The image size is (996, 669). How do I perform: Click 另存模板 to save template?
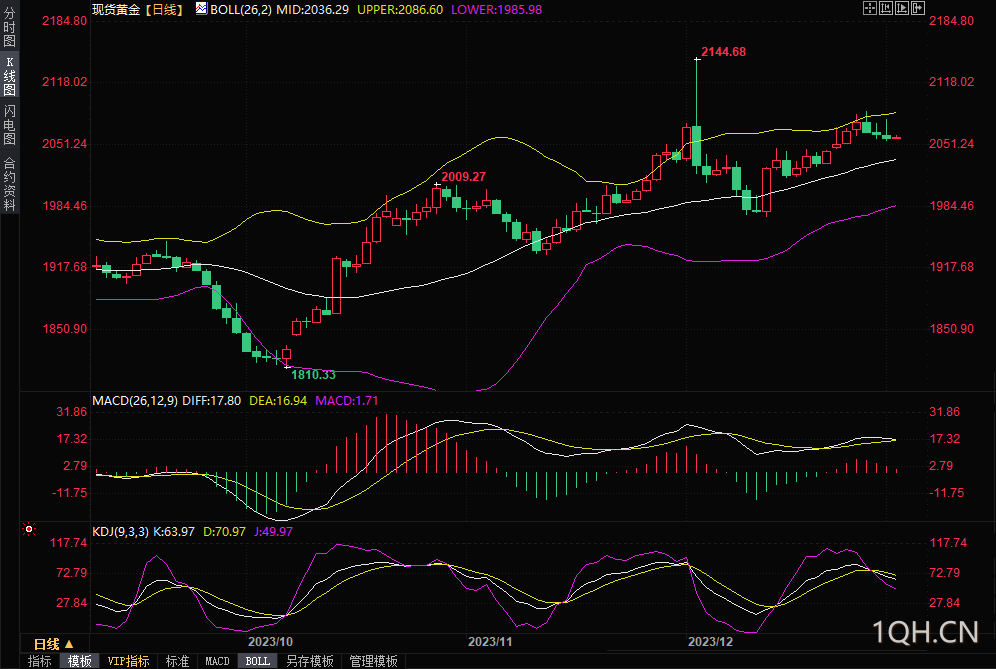coord(309,661)
